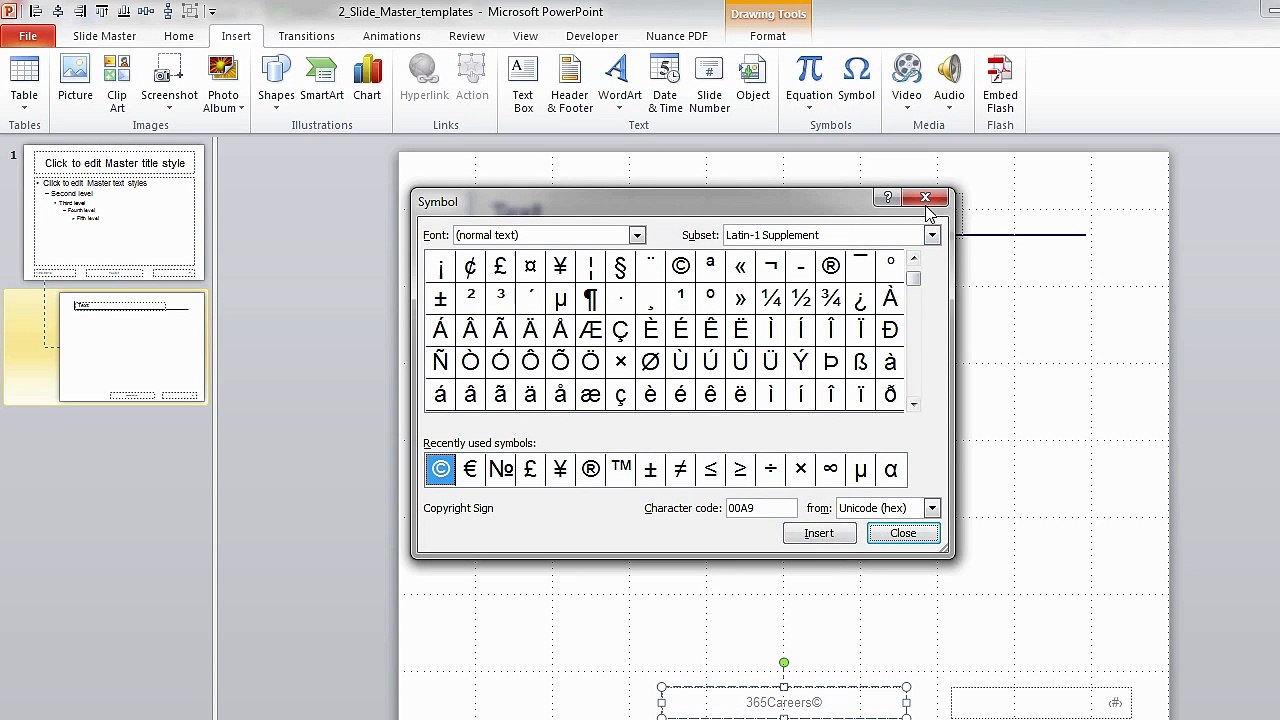Image resolution: width=1280 pixels, height=720 pixels.
Task: Select the infinity symbol in recently used
Action: 830,469
